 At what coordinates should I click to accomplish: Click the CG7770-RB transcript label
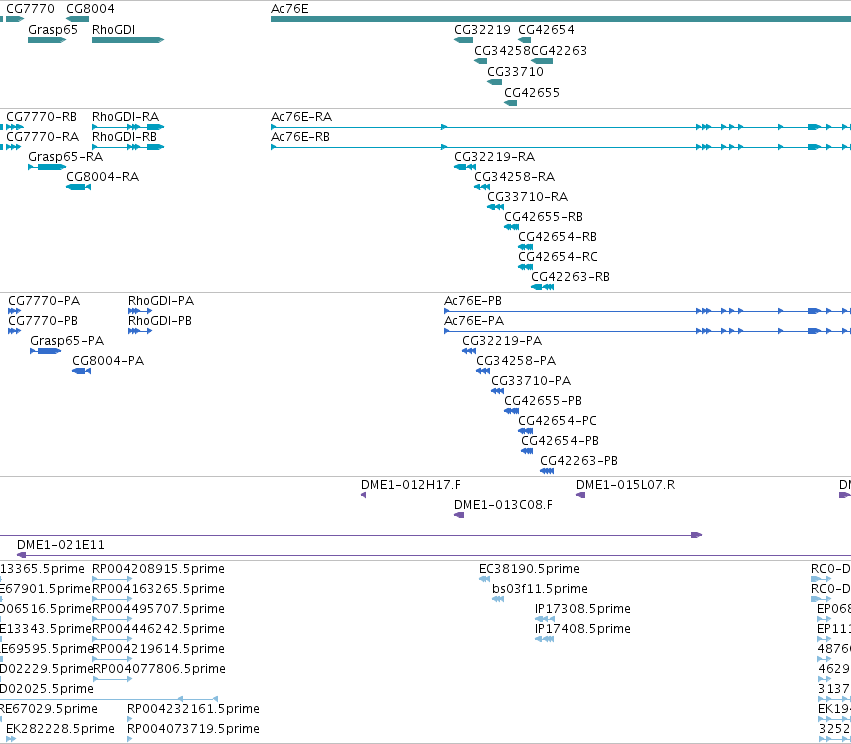click(x=41, y=117)
